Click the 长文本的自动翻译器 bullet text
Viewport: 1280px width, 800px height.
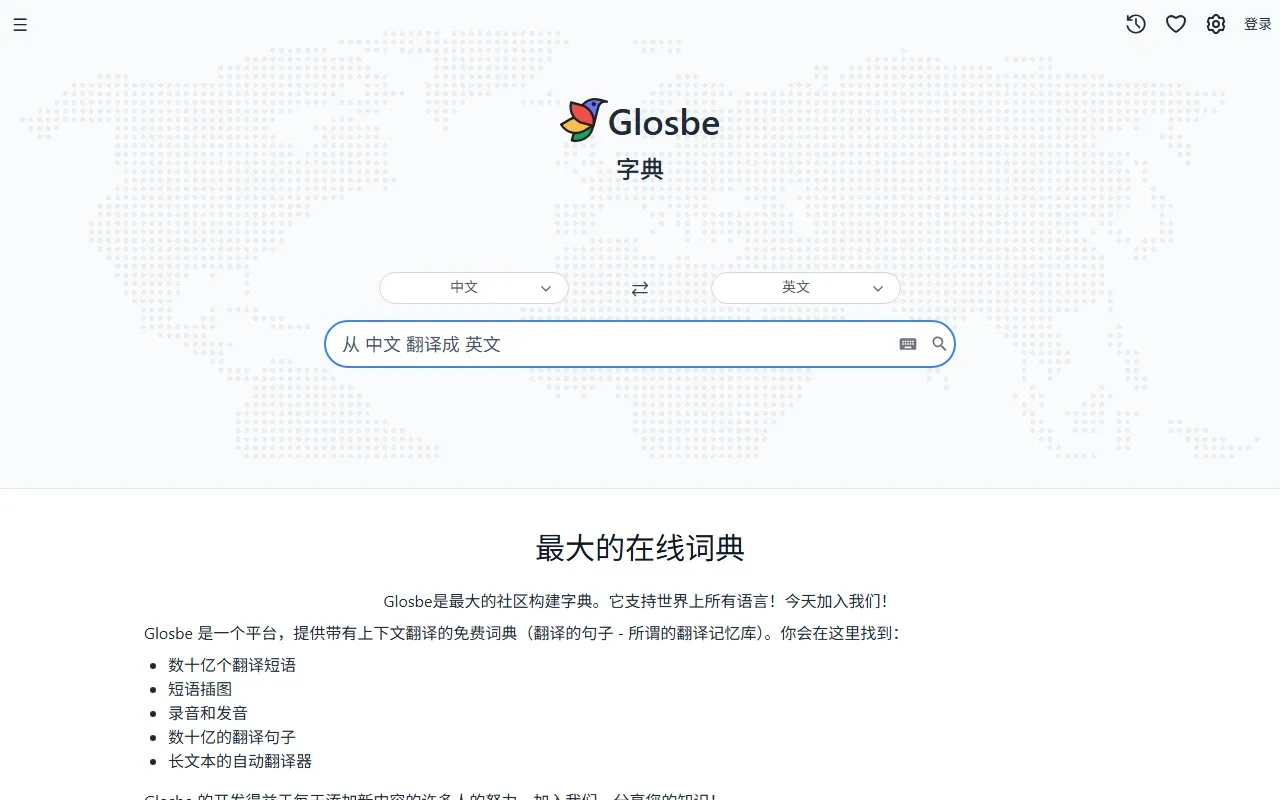point(240,761)
